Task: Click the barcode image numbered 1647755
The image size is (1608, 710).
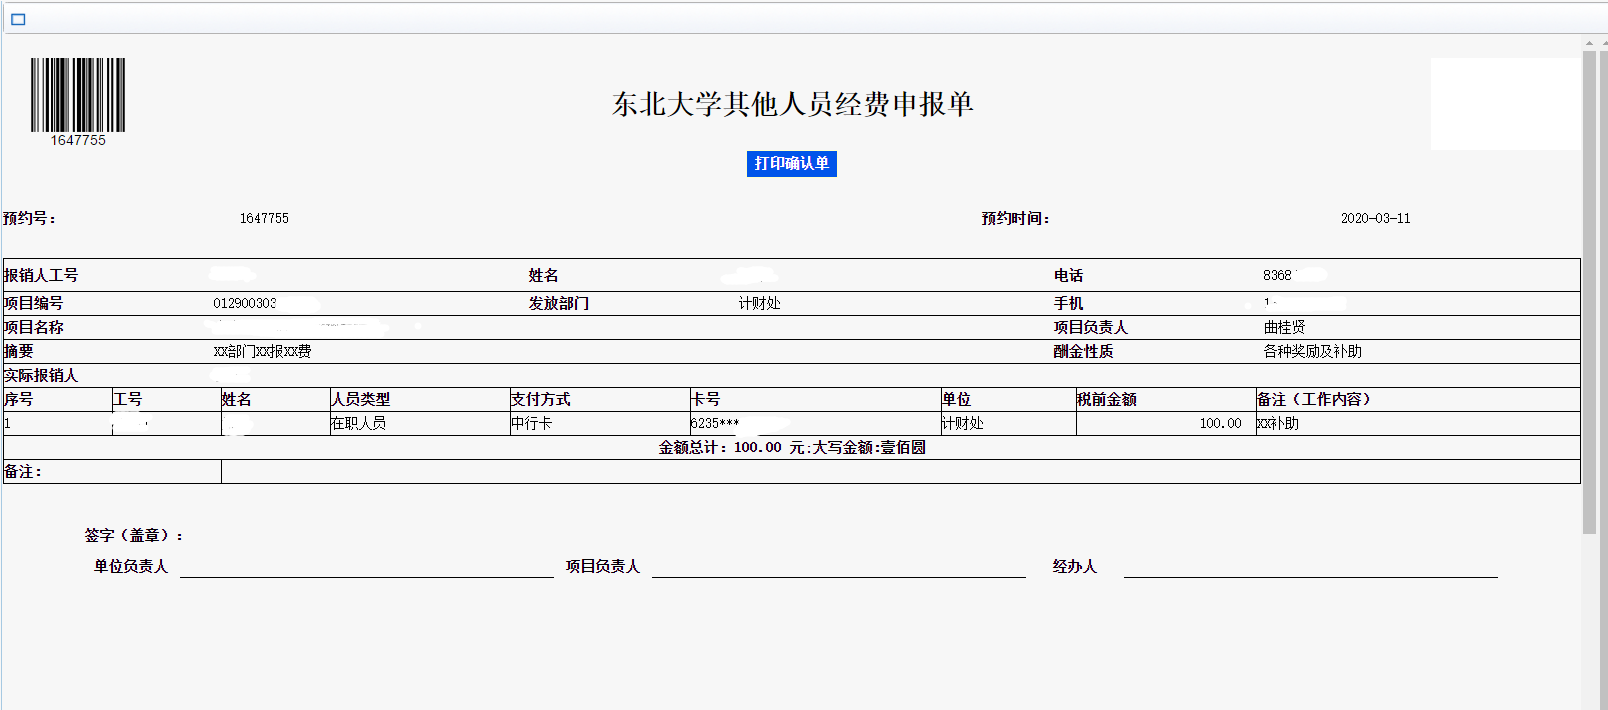Action: click(78, 96)
